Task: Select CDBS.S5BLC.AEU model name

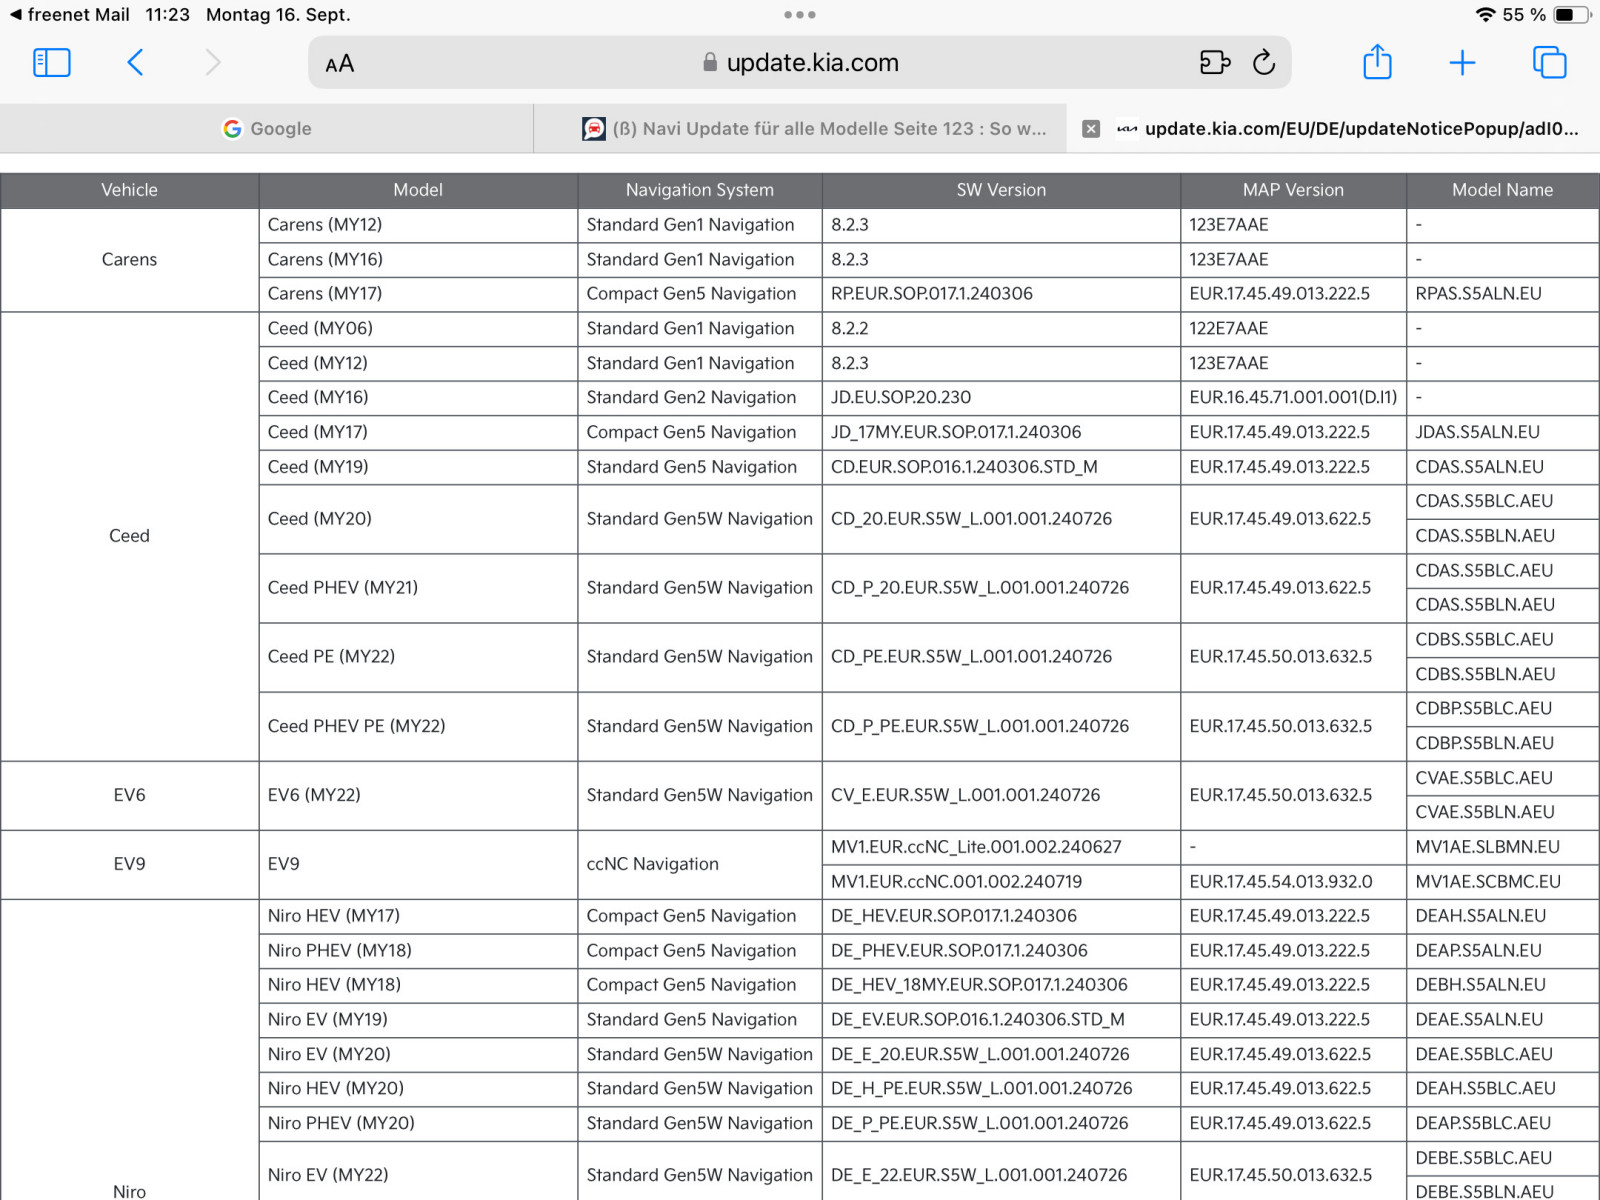Action: click(x=1502, y=640)
